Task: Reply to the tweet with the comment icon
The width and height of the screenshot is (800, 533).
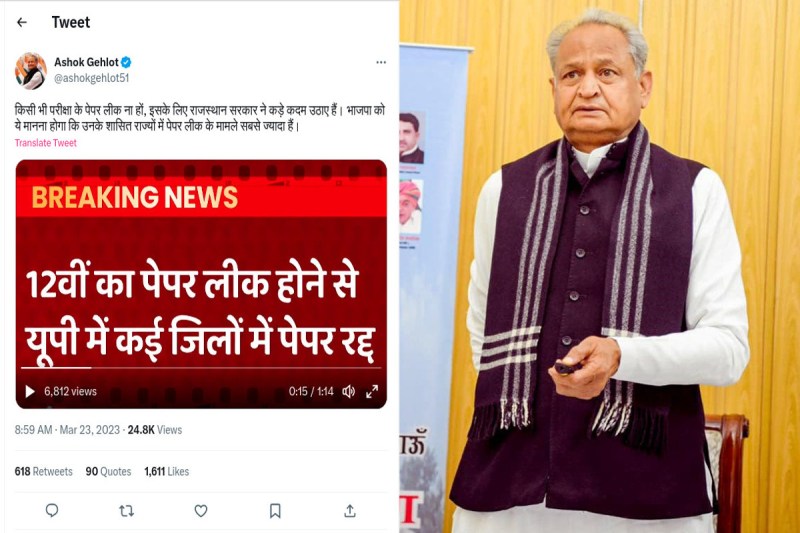Action: pos(52,510)
